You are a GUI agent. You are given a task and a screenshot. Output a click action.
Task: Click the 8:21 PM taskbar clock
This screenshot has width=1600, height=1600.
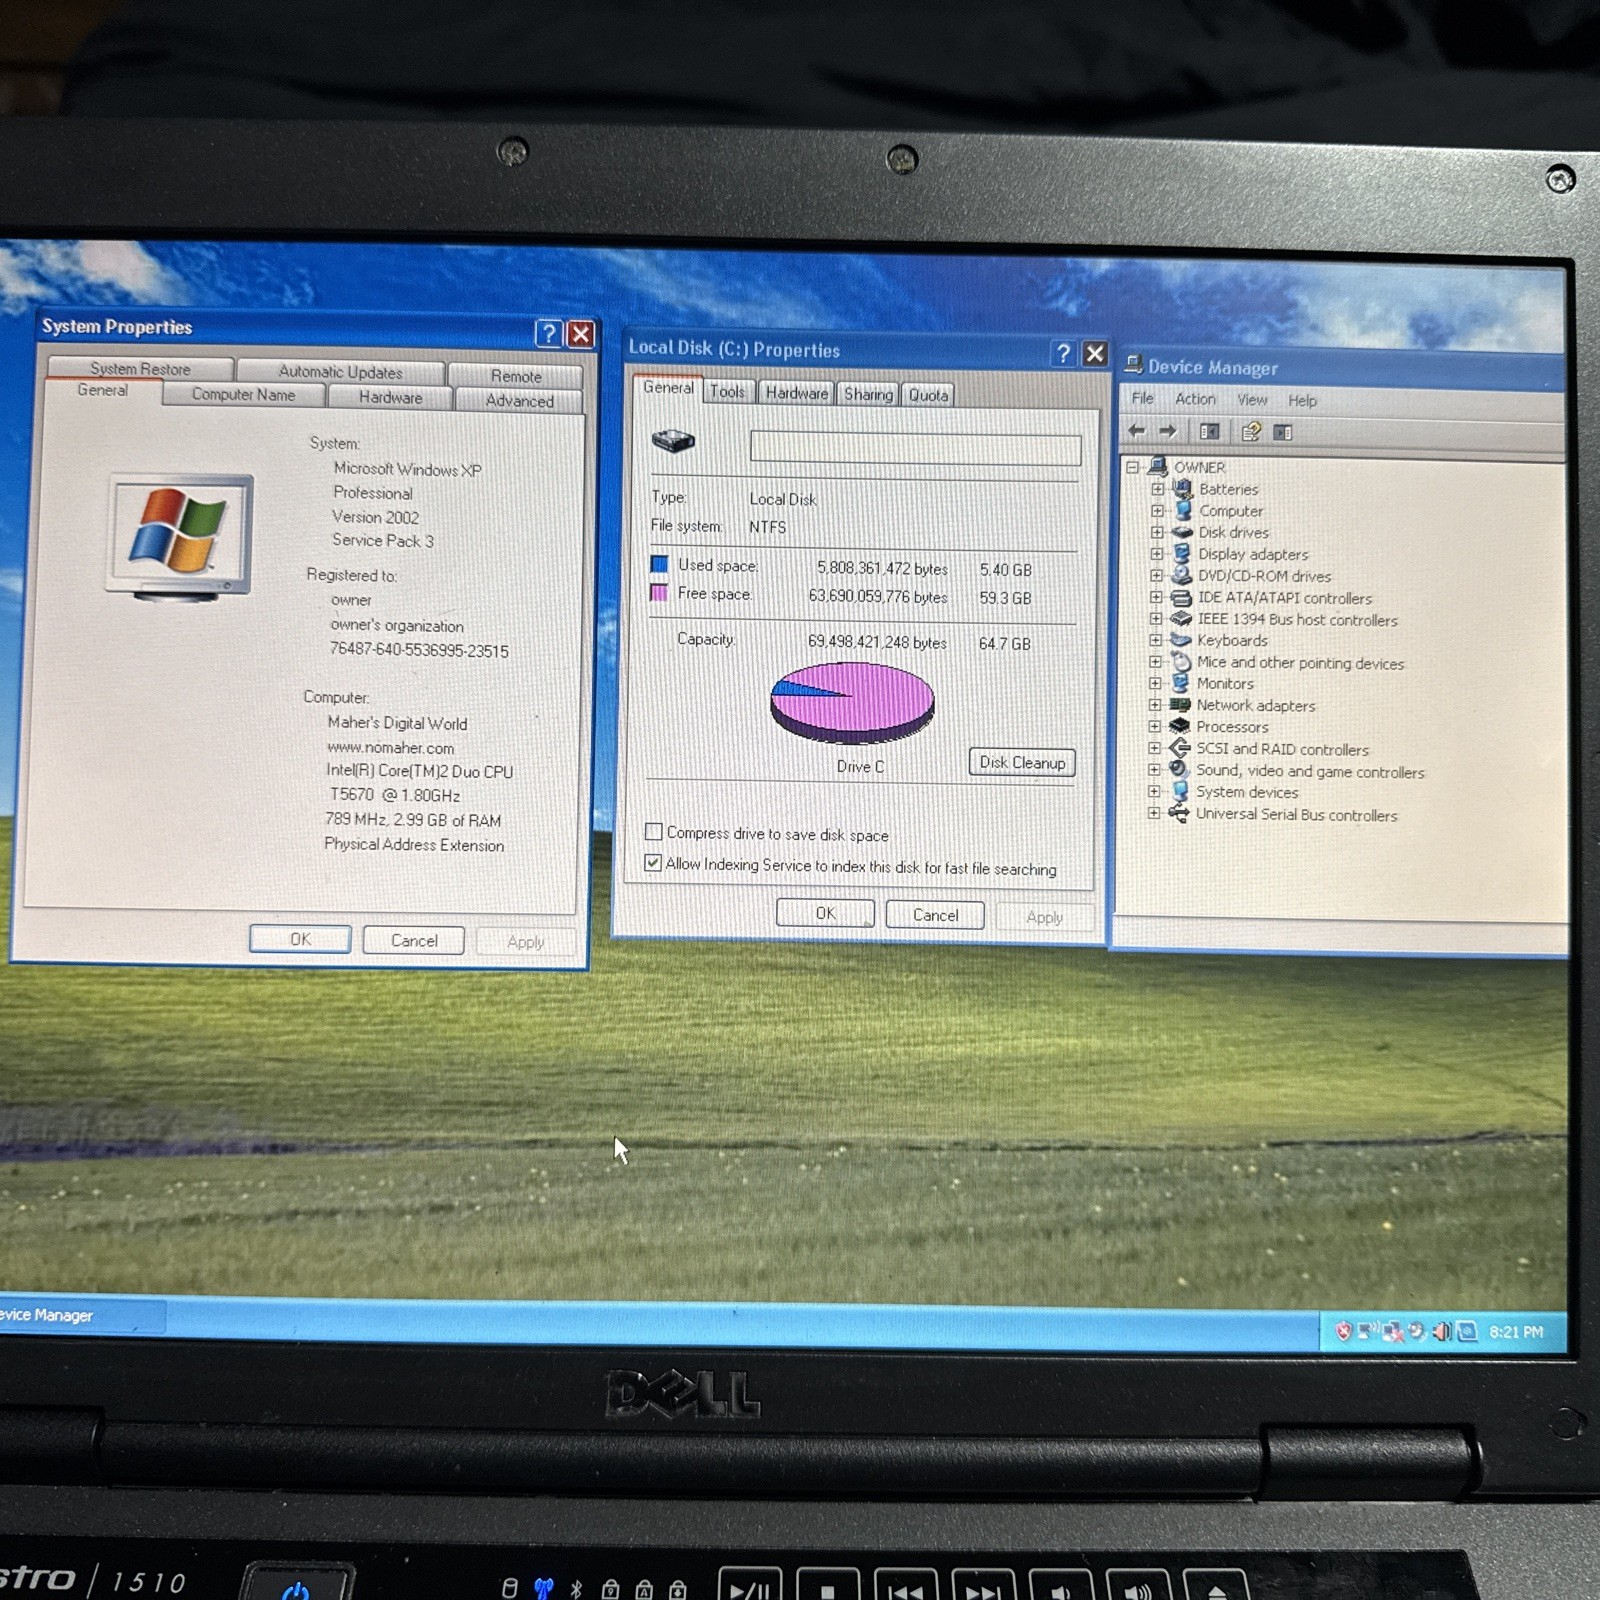1516,1332
